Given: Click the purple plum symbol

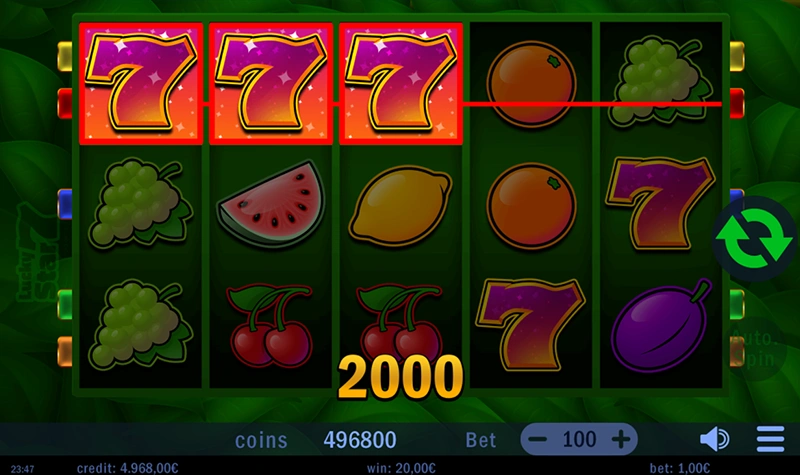Looking at the screenshot, I should click(x=661, y=326).
